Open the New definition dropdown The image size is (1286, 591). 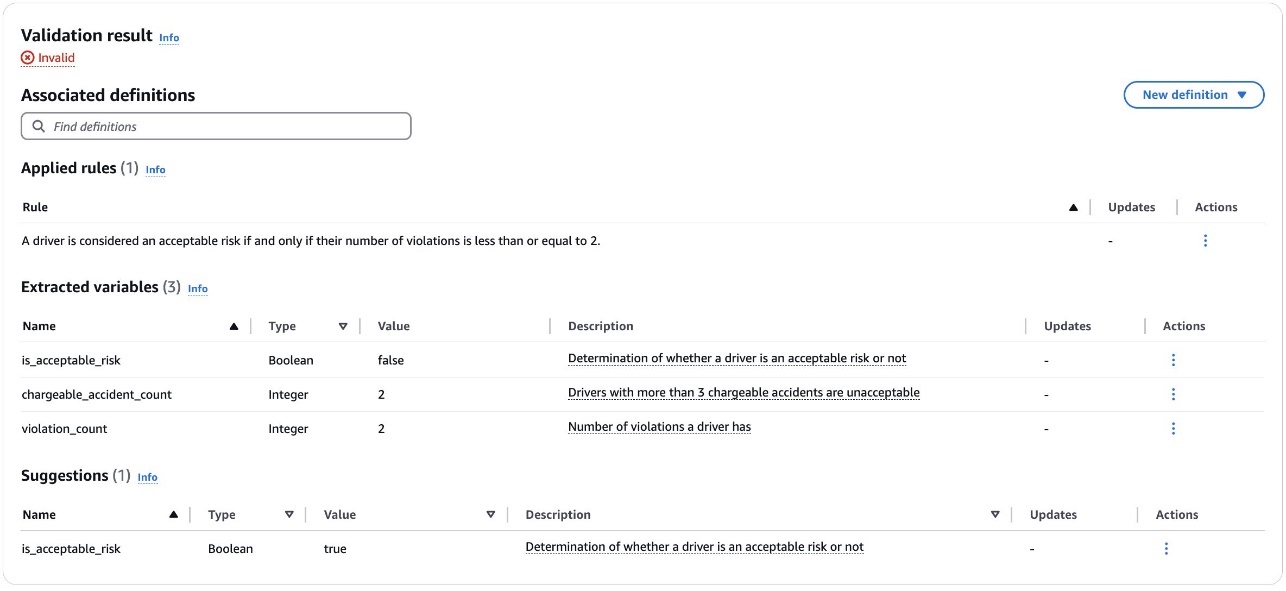(1195, 94)
